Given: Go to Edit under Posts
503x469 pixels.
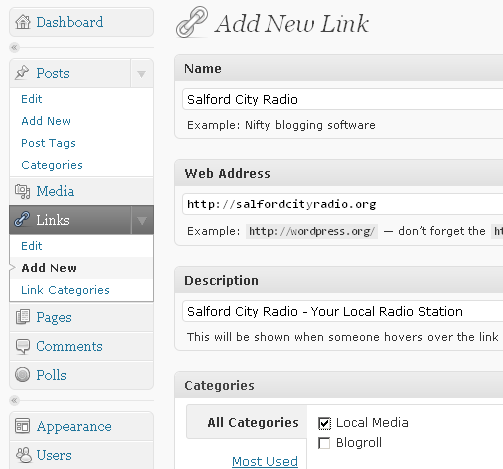Looking at the screenshot, I should (x=32, y=99).
